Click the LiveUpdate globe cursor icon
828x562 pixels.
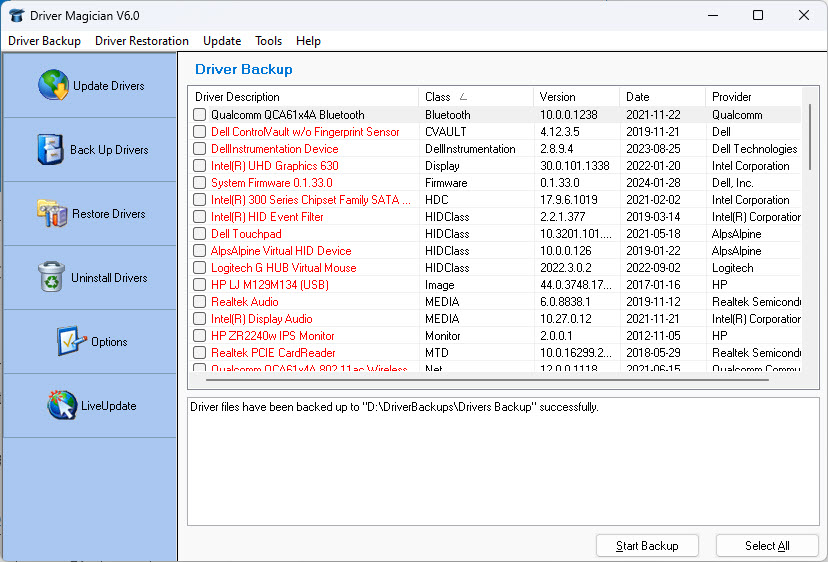[62, 405]
